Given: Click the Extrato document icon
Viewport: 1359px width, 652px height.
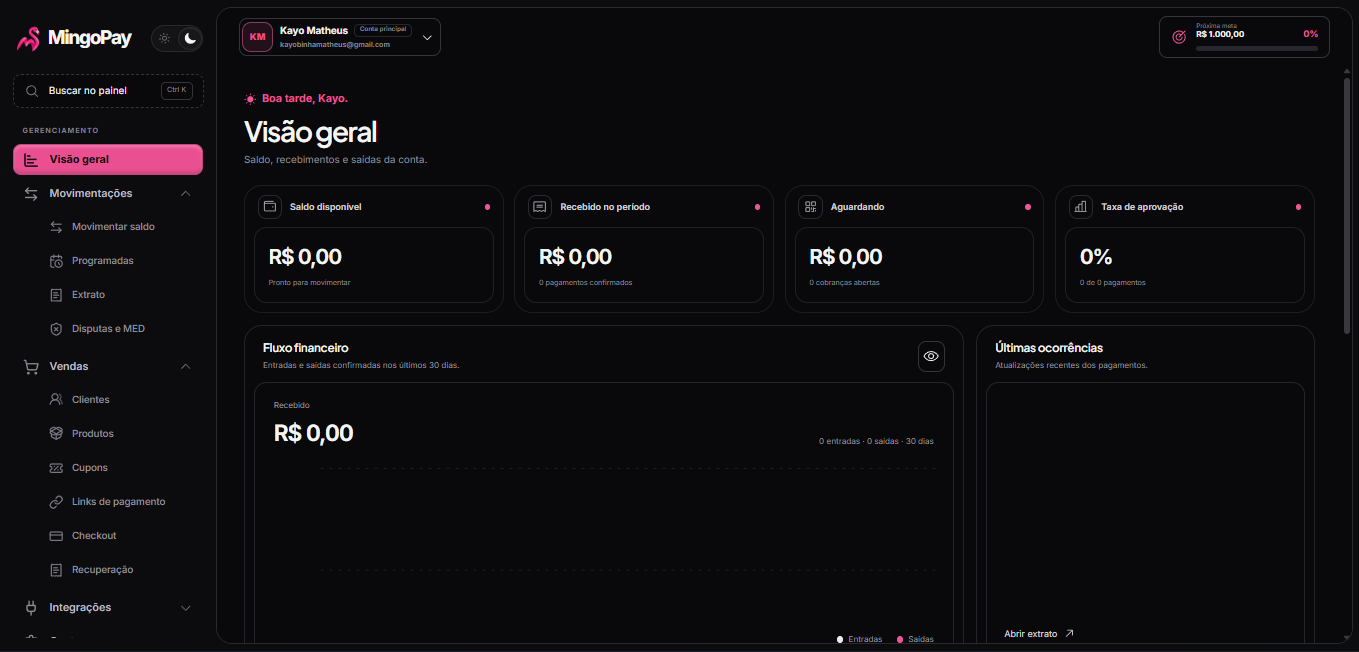Looking at the screenshot, I should pyautogui.click(x=56, y=295).
